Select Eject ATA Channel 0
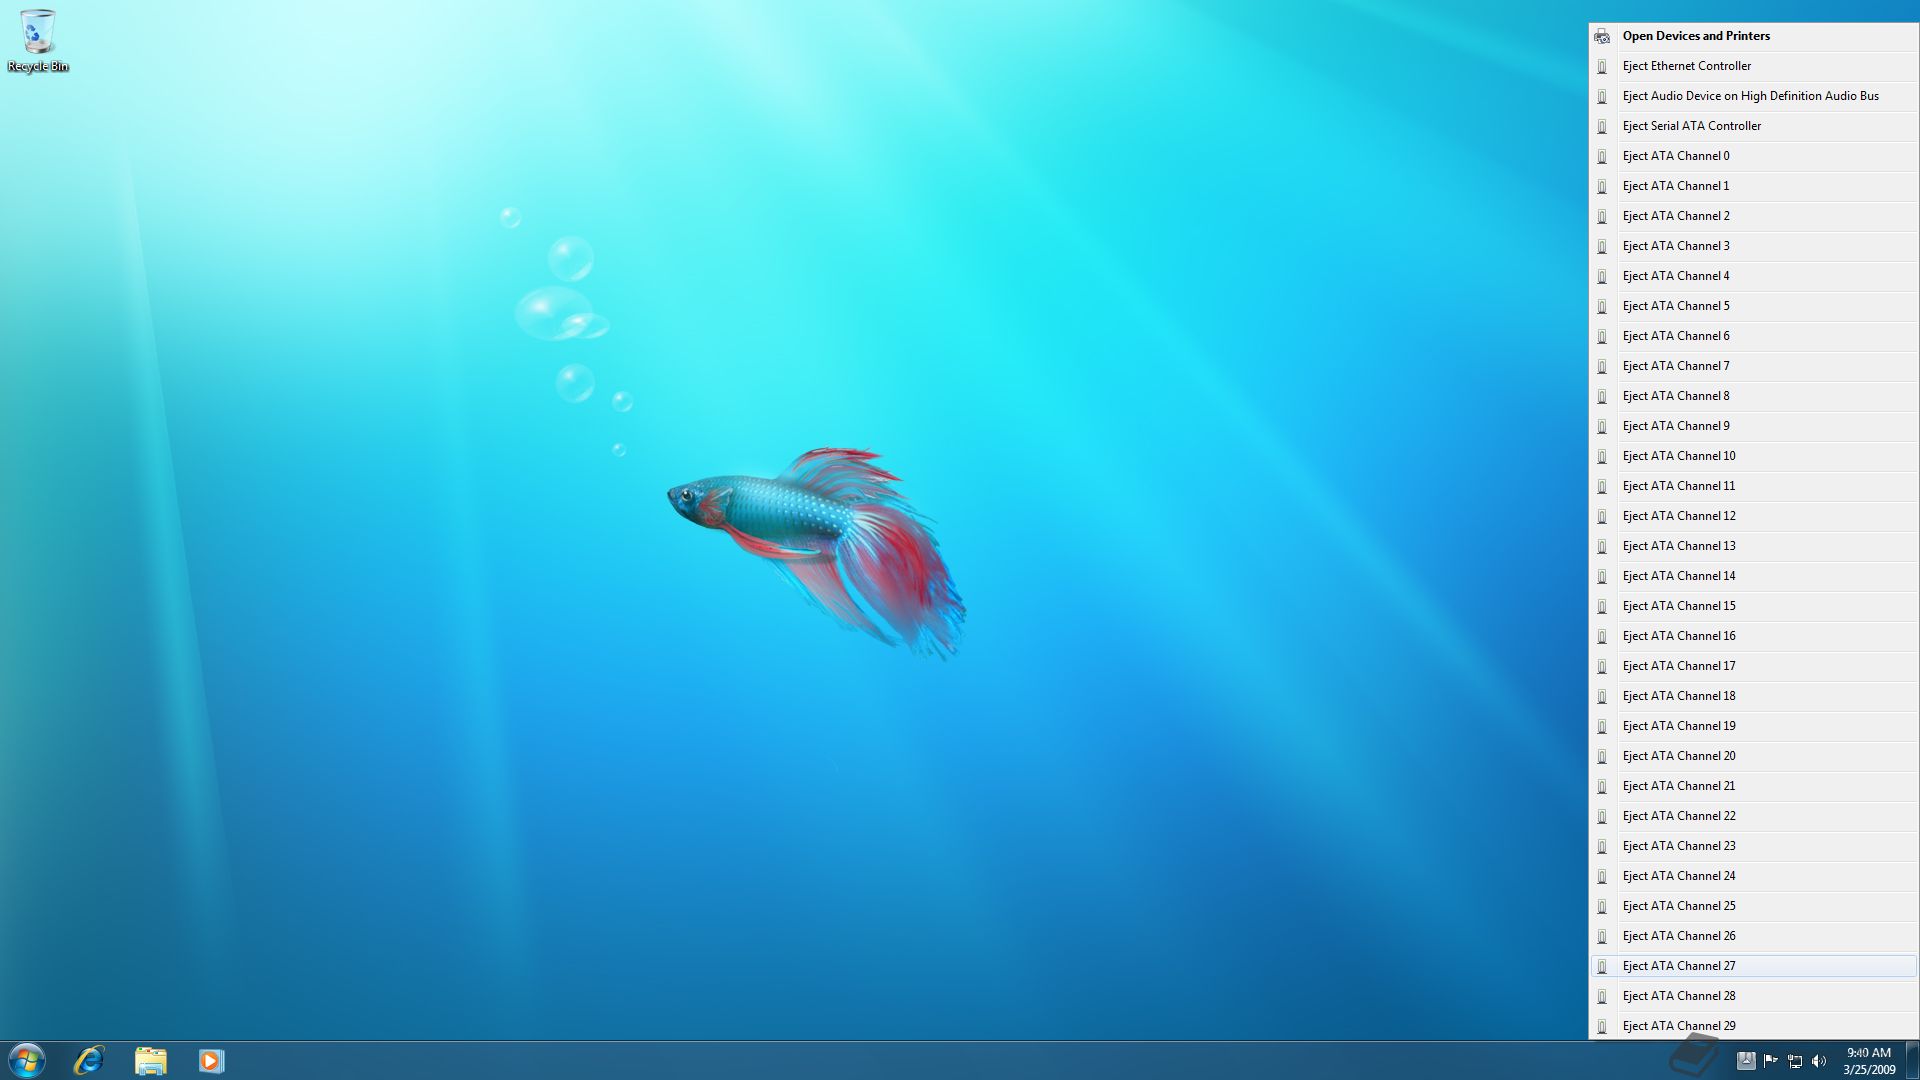 [x=1753, y=156]
